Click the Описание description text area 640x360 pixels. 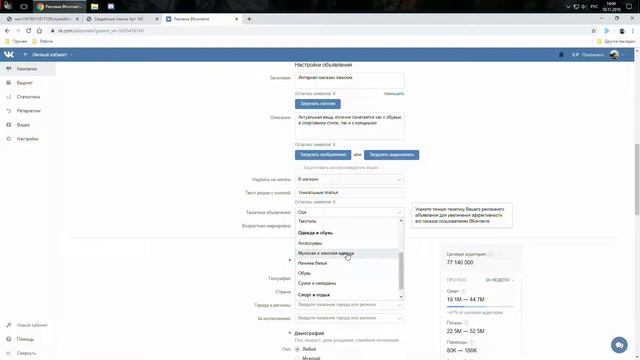point(350,126)
